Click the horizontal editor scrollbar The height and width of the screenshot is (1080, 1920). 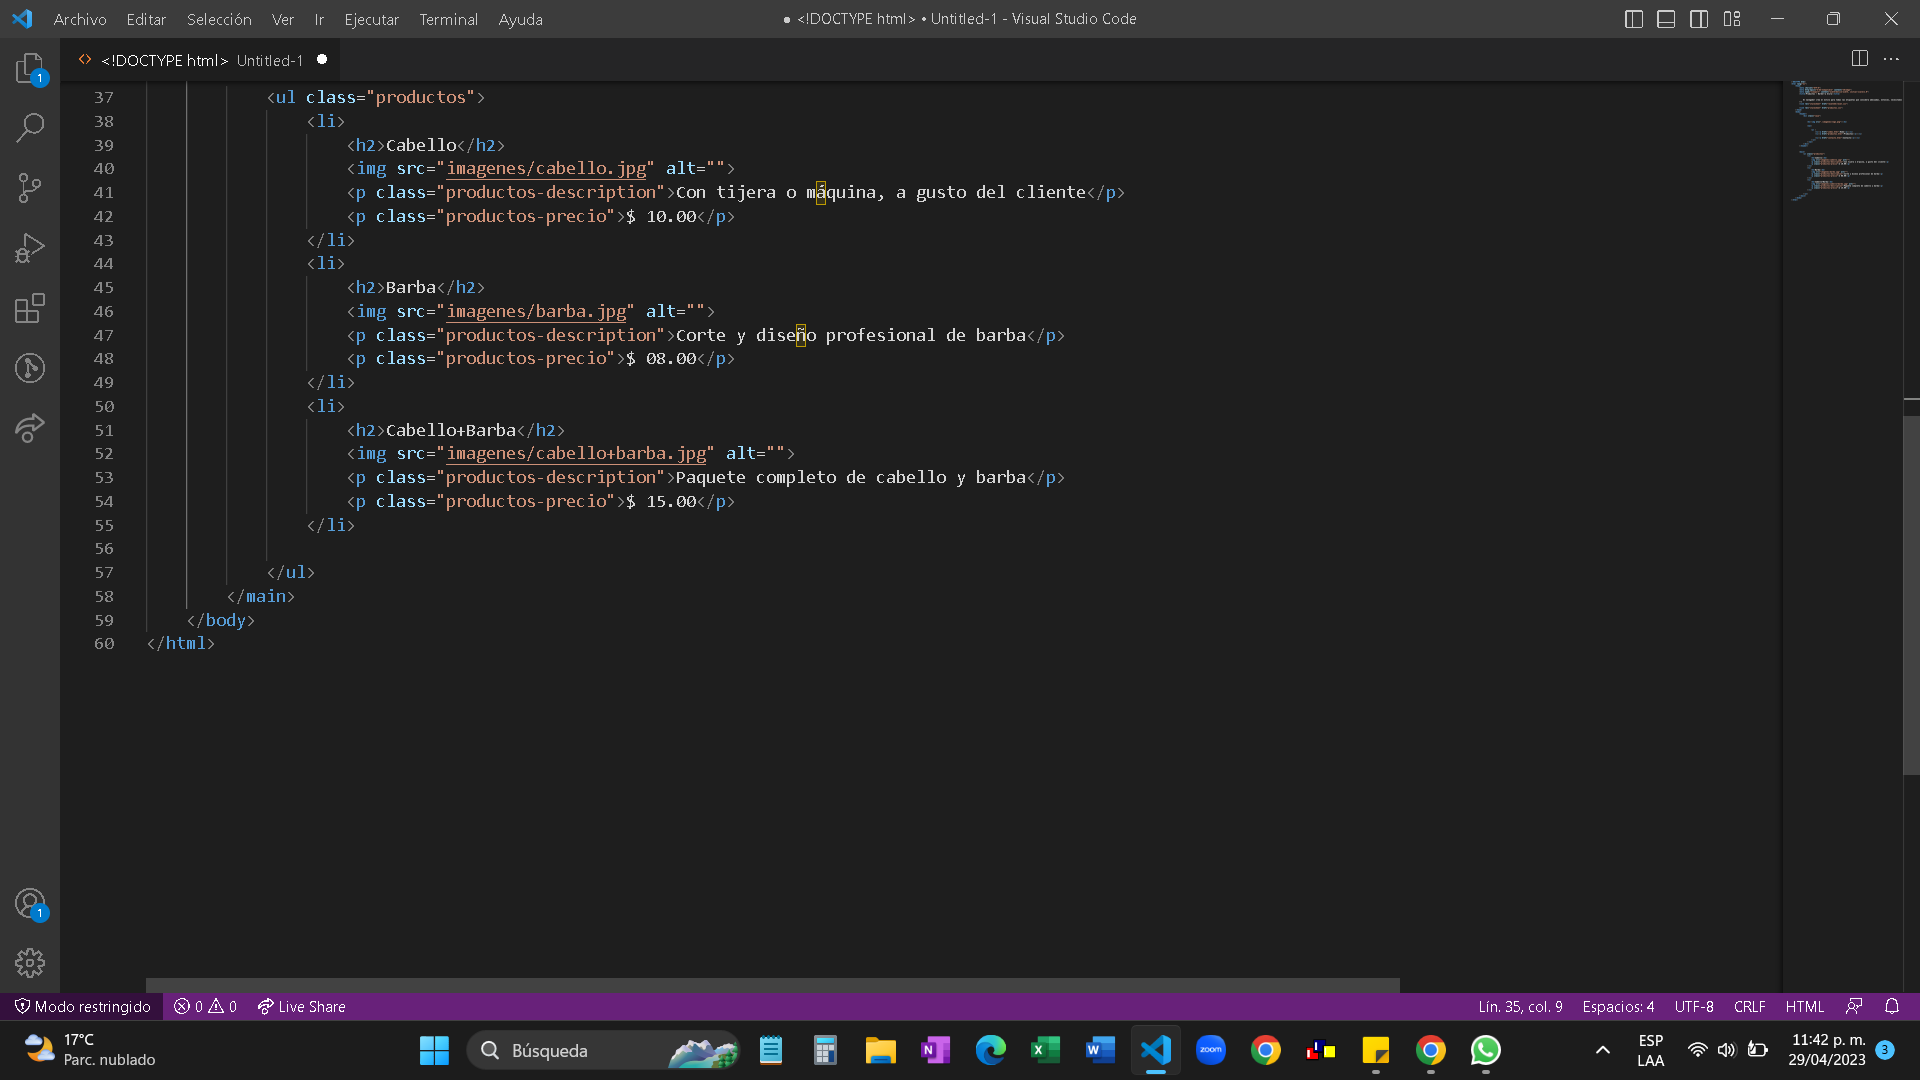[772, 985]
